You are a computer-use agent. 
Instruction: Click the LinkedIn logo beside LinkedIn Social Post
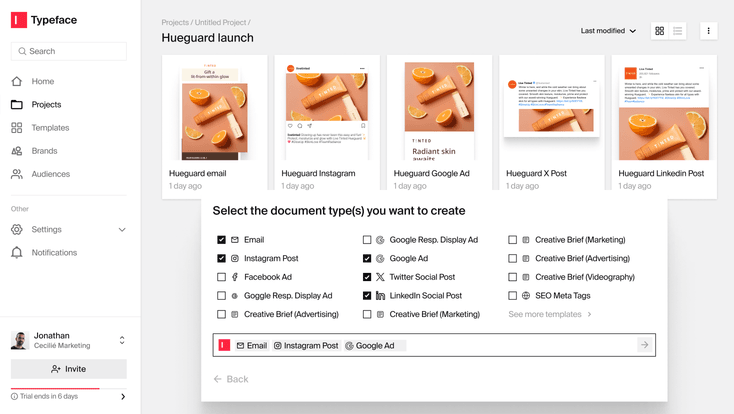380,296
